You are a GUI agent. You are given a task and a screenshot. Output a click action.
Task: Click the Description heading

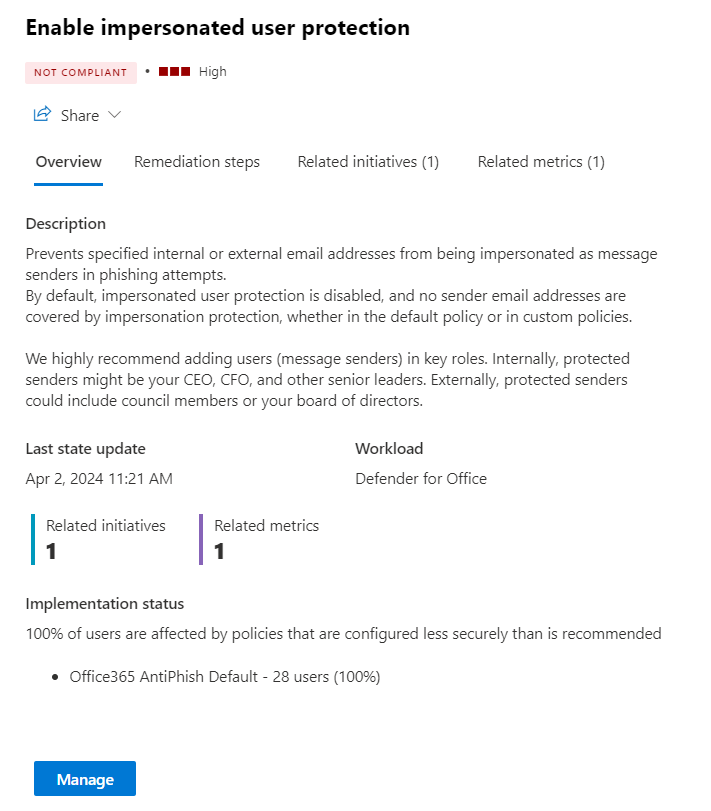[x=66, y=224]
